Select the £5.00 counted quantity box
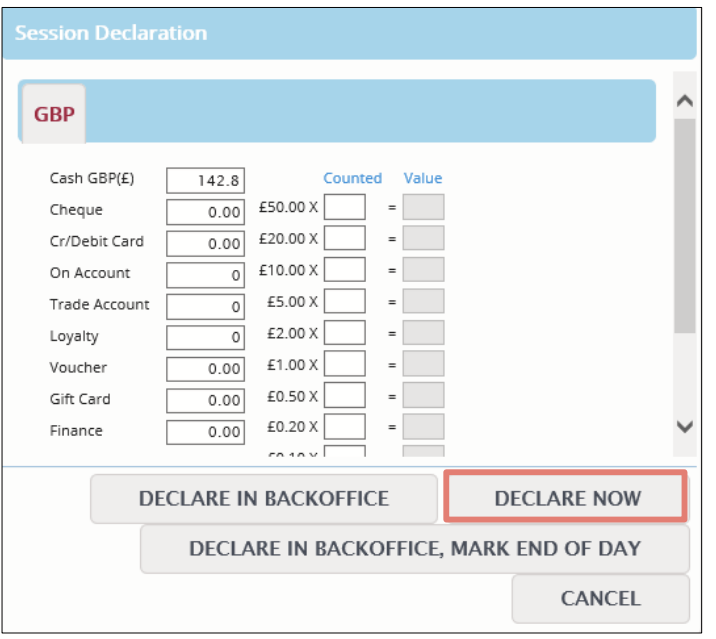The width and height of the screenshot is (716, 639). (345, 301)
